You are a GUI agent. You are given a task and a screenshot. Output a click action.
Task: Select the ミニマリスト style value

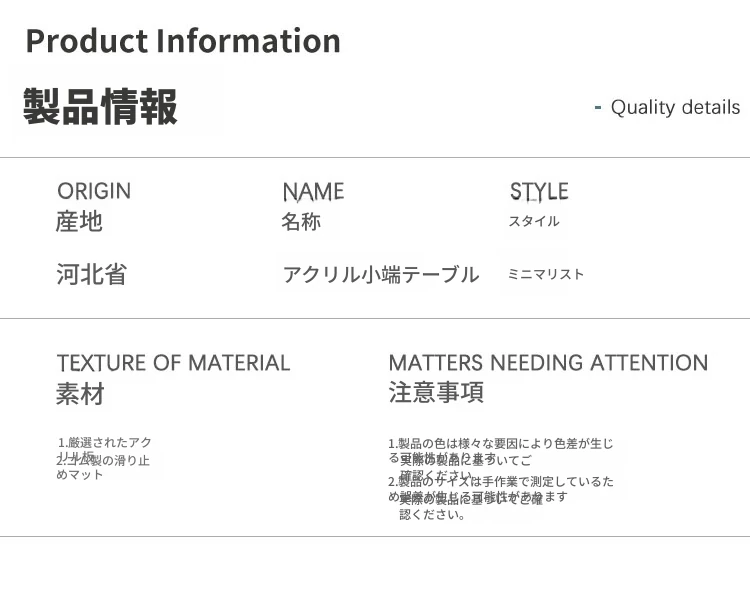[x=546, y=274]
